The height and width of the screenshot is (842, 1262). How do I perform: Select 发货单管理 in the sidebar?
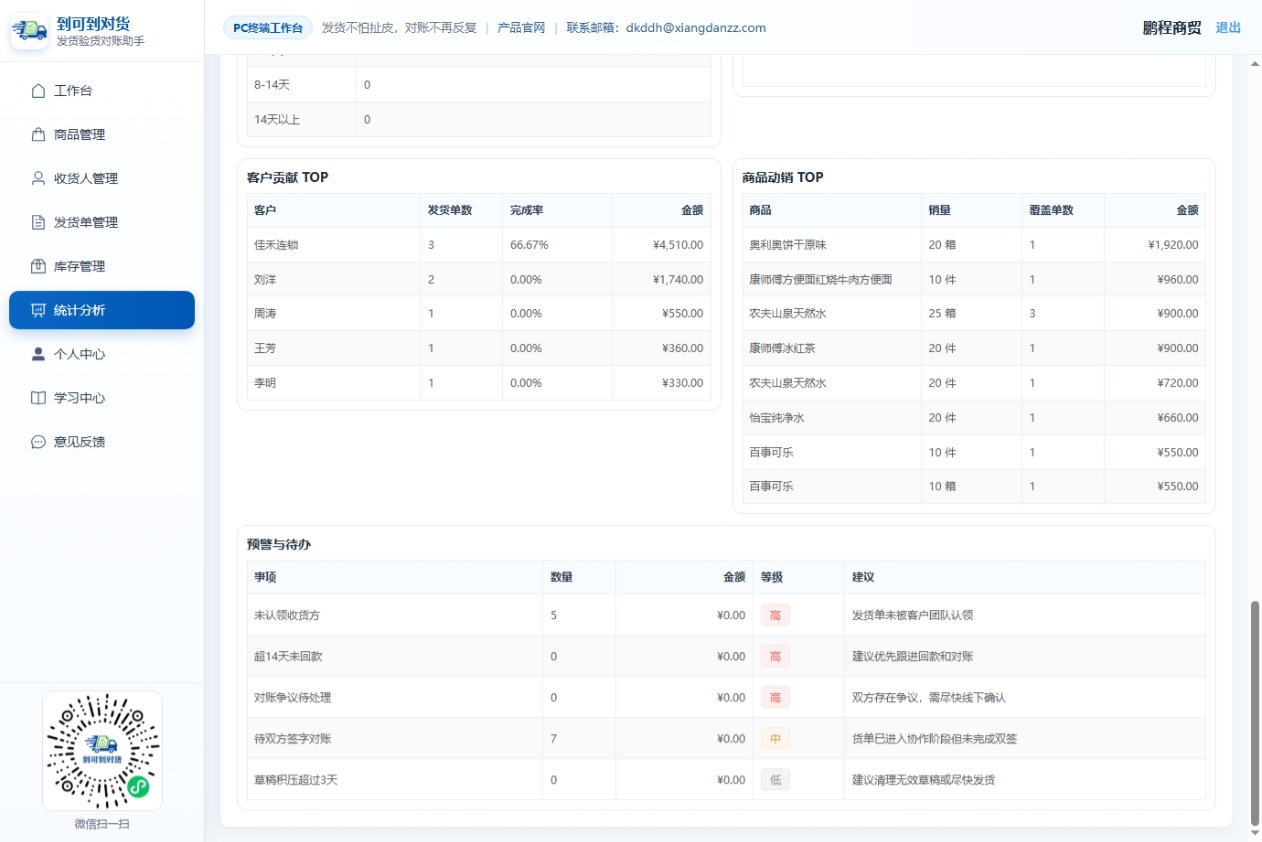point(102,223)
